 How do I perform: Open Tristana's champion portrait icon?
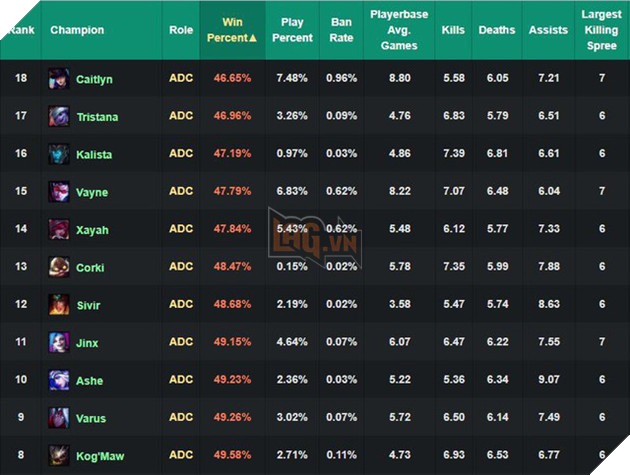(59, 116)
